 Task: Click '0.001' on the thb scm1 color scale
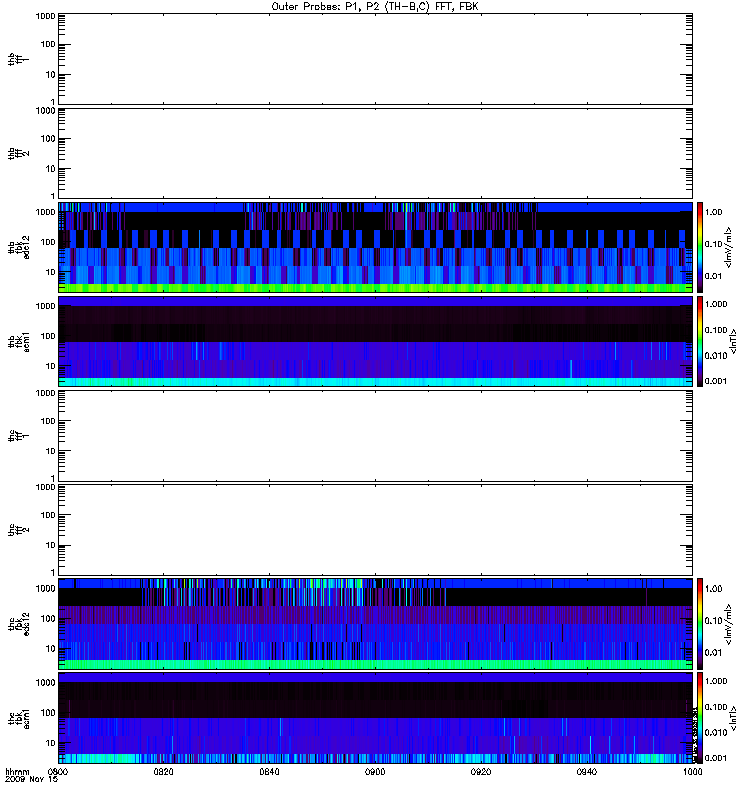(716, 381)
